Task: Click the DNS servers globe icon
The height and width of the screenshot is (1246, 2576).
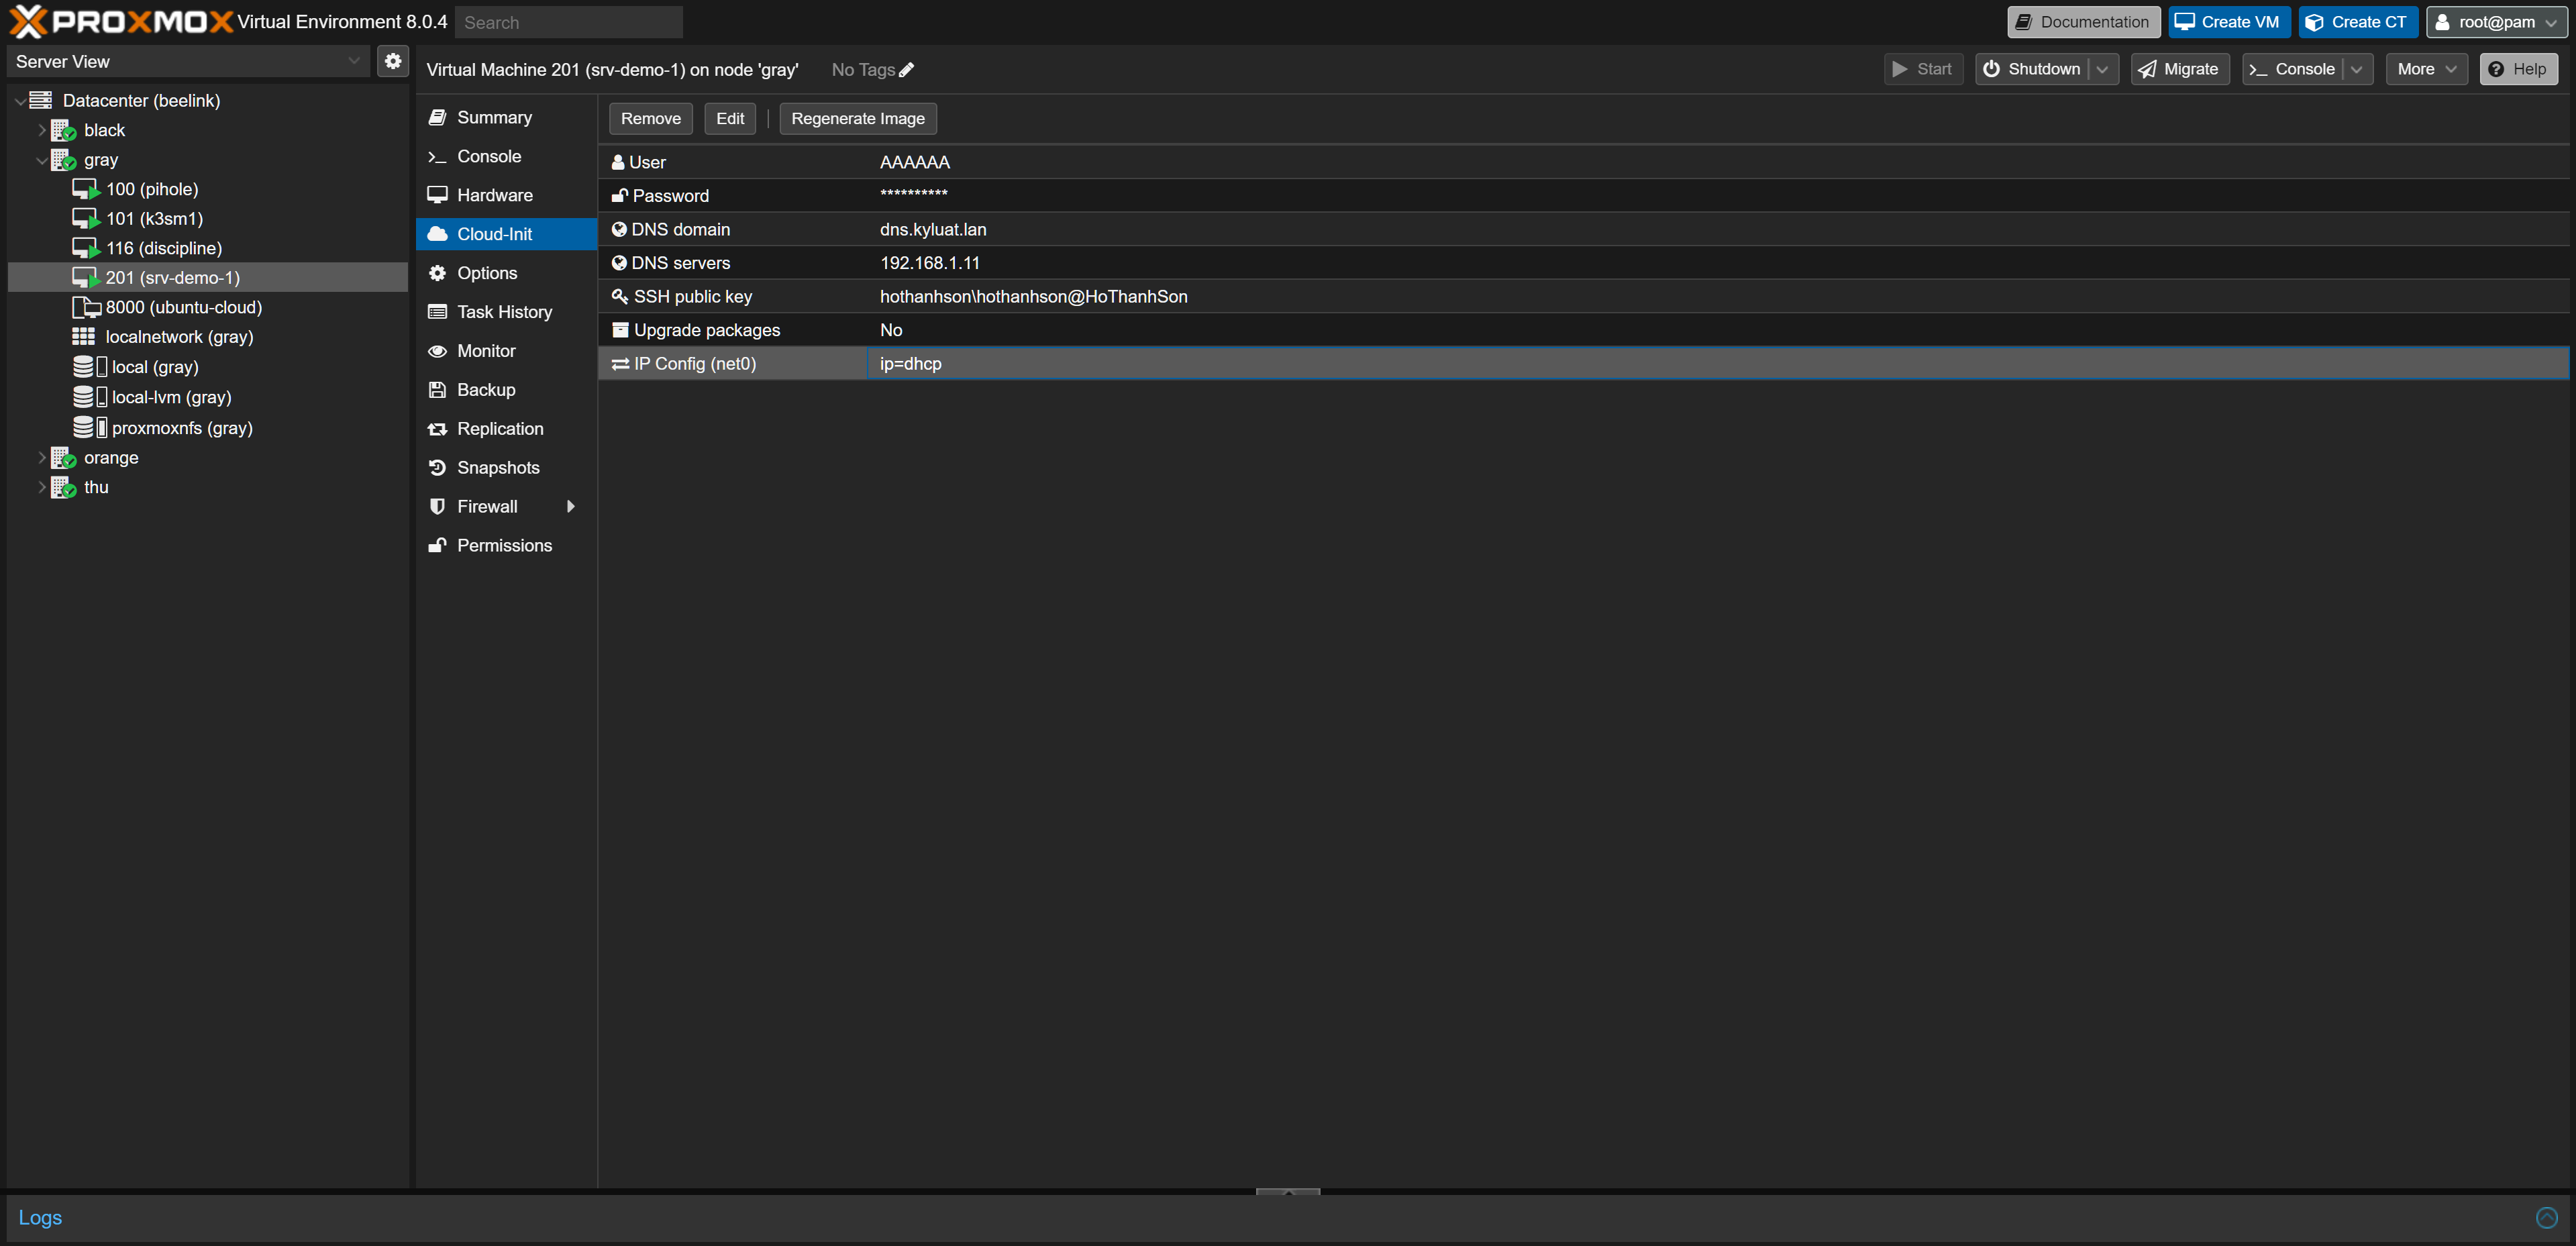Action: click(619, 263)
